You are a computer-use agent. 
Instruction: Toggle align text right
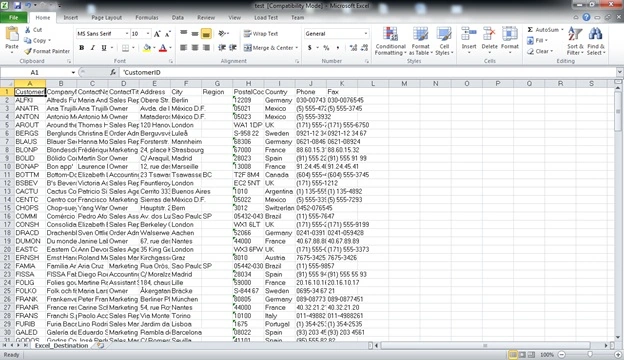(206, 48)
